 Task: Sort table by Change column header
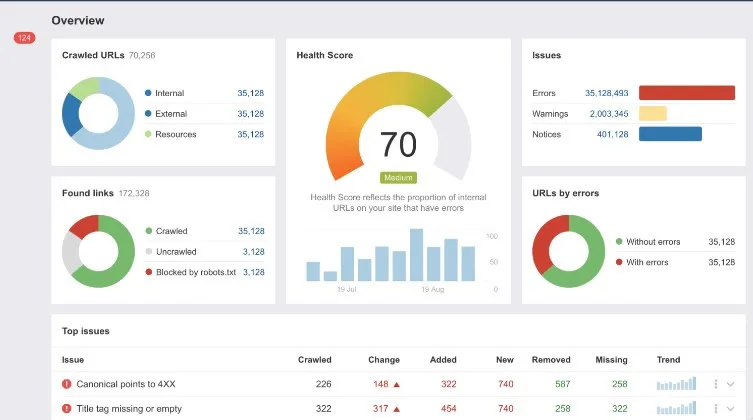tap(384, 360)
